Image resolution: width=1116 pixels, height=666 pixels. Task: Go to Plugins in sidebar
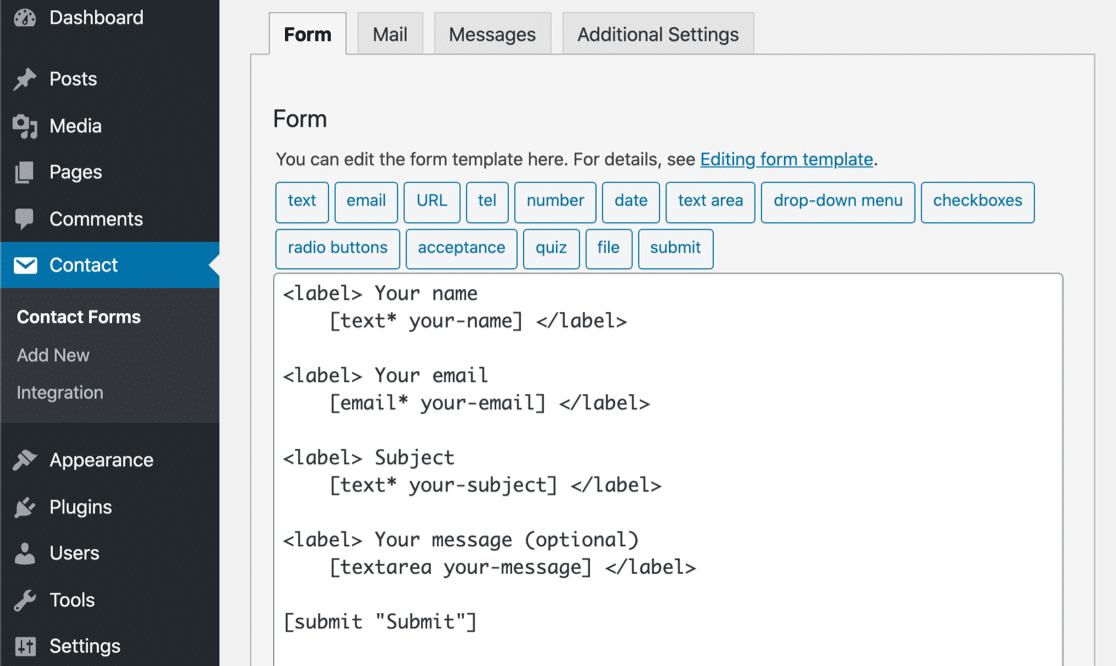[80, 507]
